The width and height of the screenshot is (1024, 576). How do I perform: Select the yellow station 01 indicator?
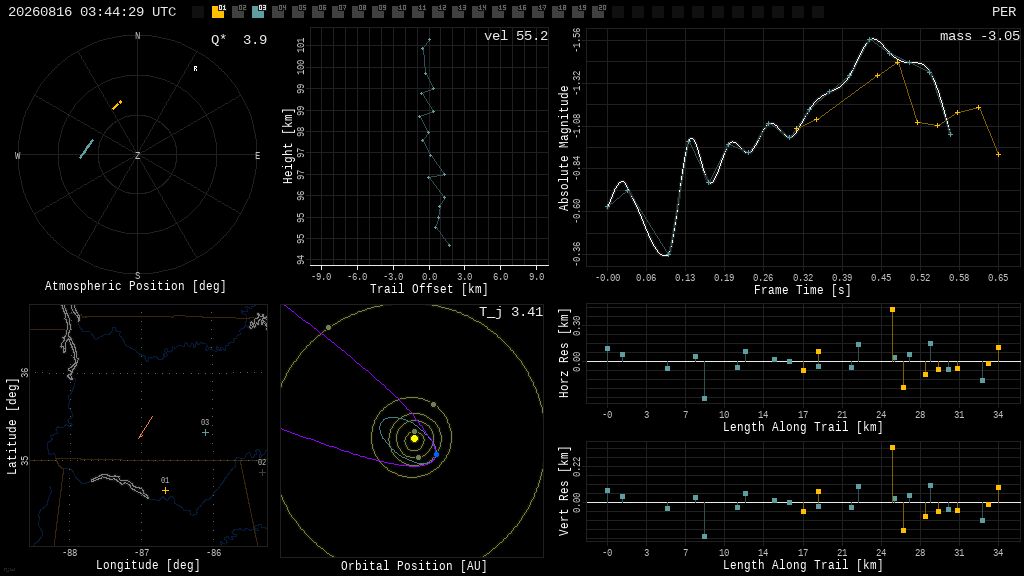pyautogui.click(x=218, y=12)
